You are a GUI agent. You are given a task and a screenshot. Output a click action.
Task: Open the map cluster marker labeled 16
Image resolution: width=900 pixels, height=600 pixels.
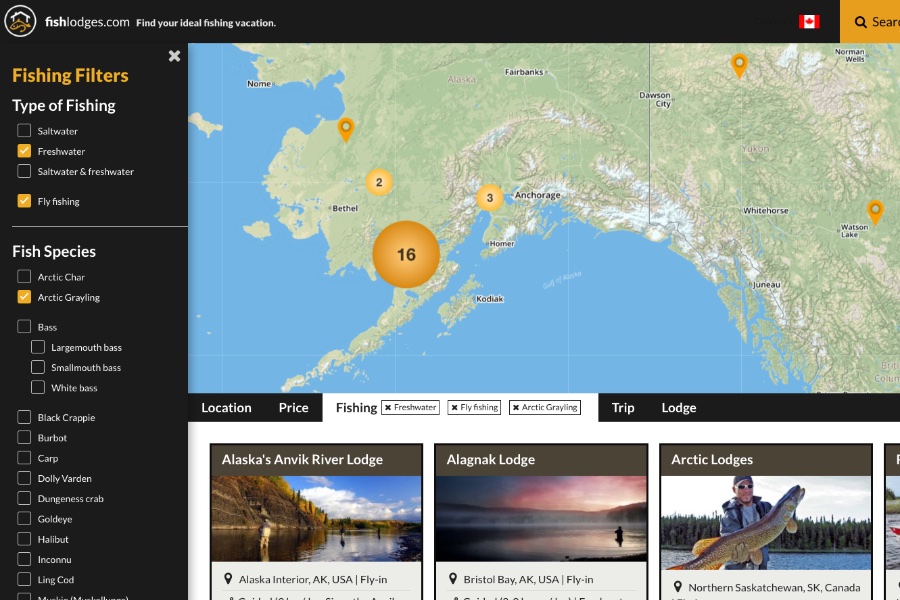(406, 254)
